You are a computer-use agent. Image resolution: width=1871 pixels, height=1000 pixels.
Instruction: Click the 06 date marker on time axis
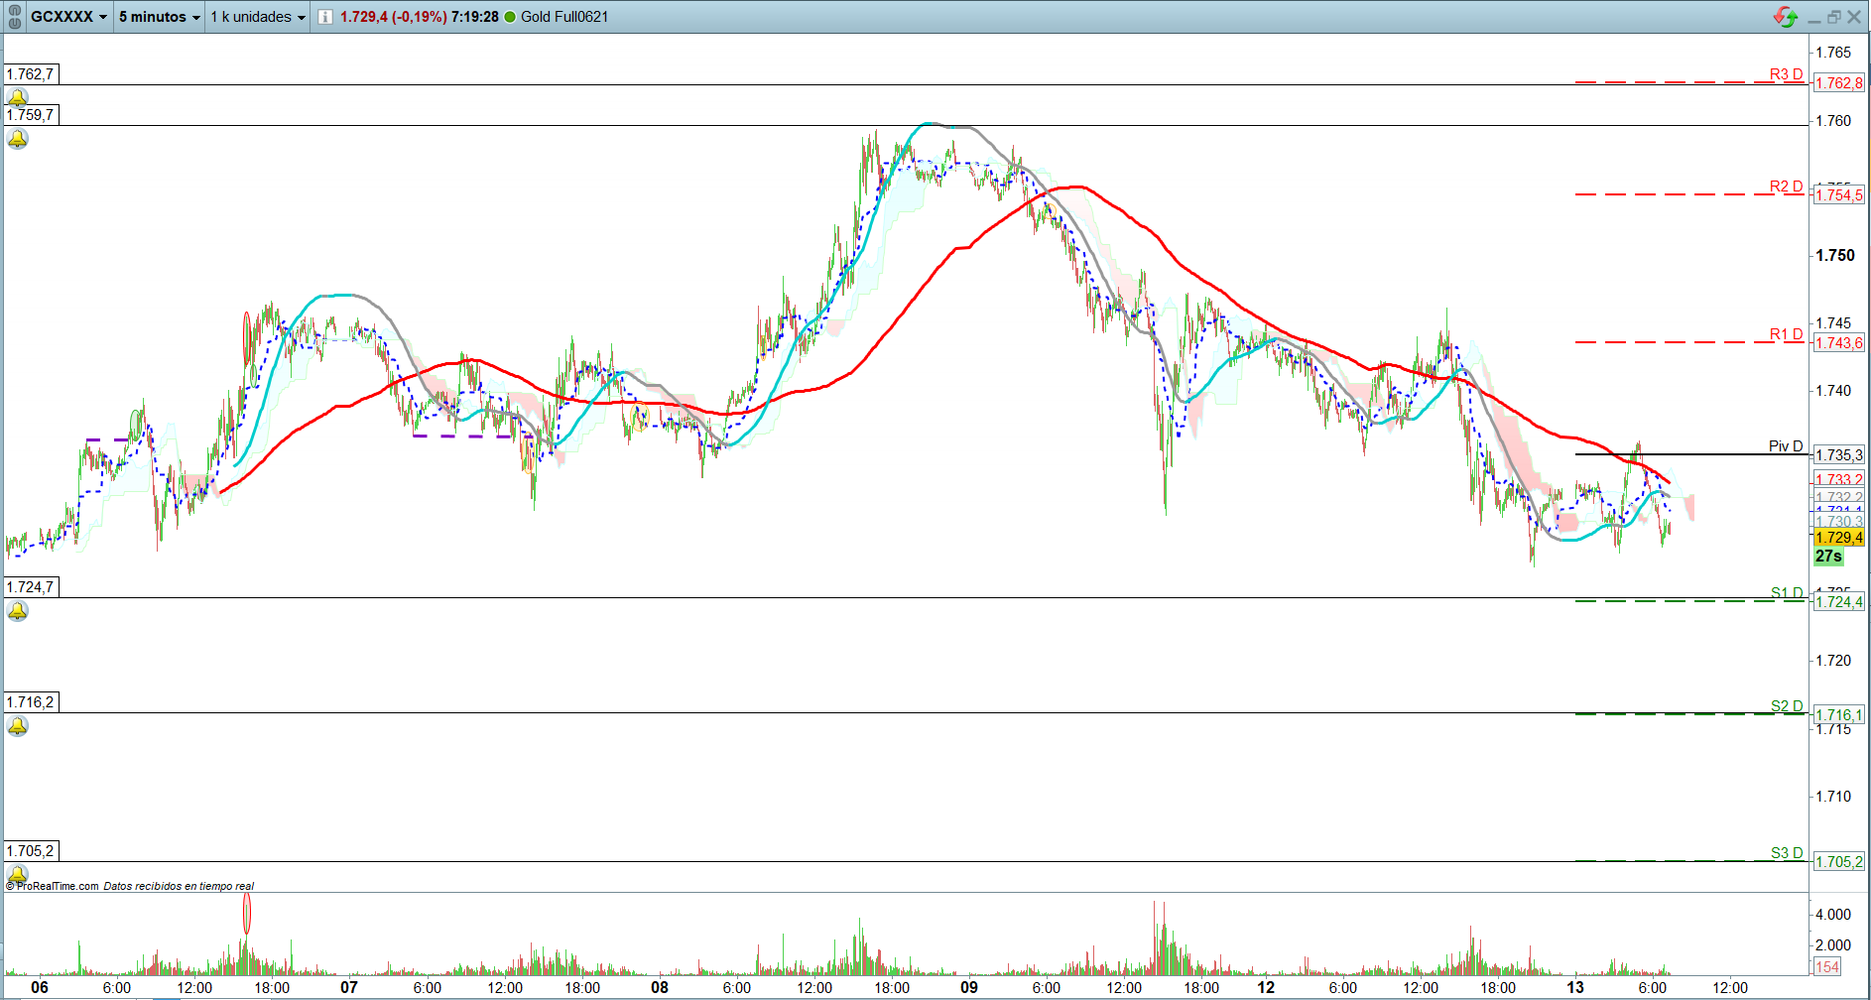tap(39, 987)
